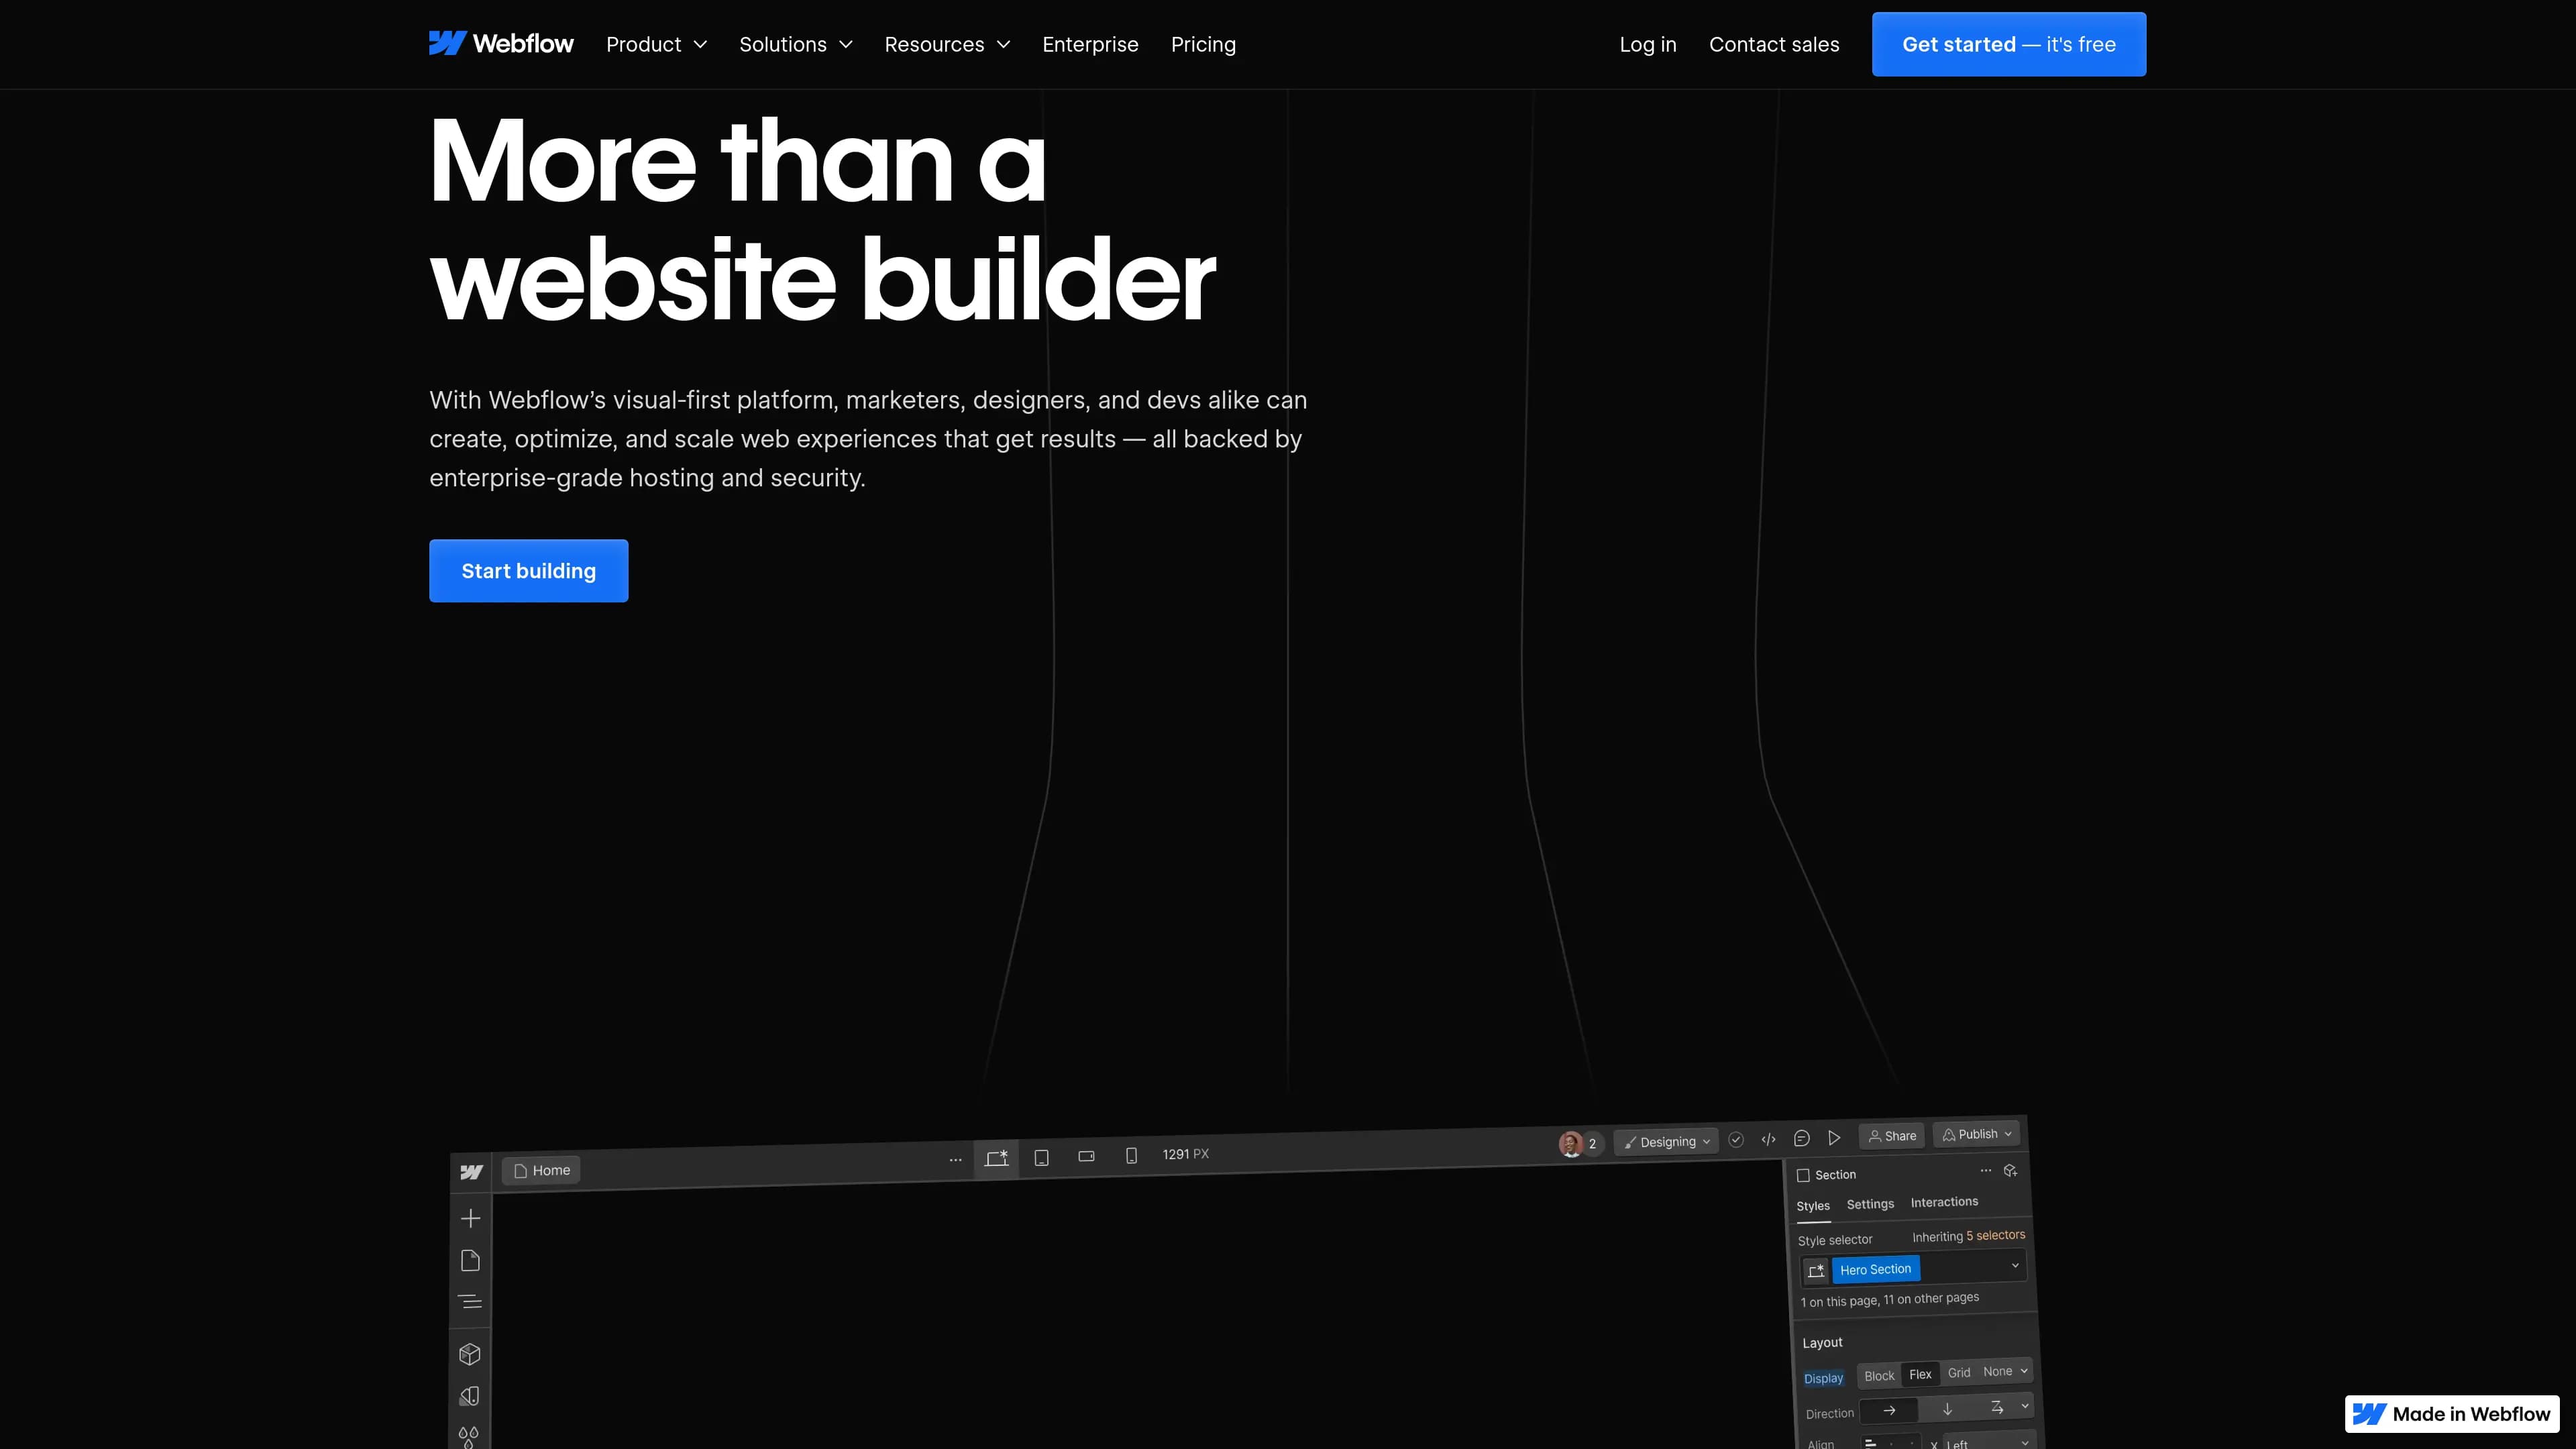Set display to Block
Screen dimensions: 2576x1449
tap(1879, 1376)
